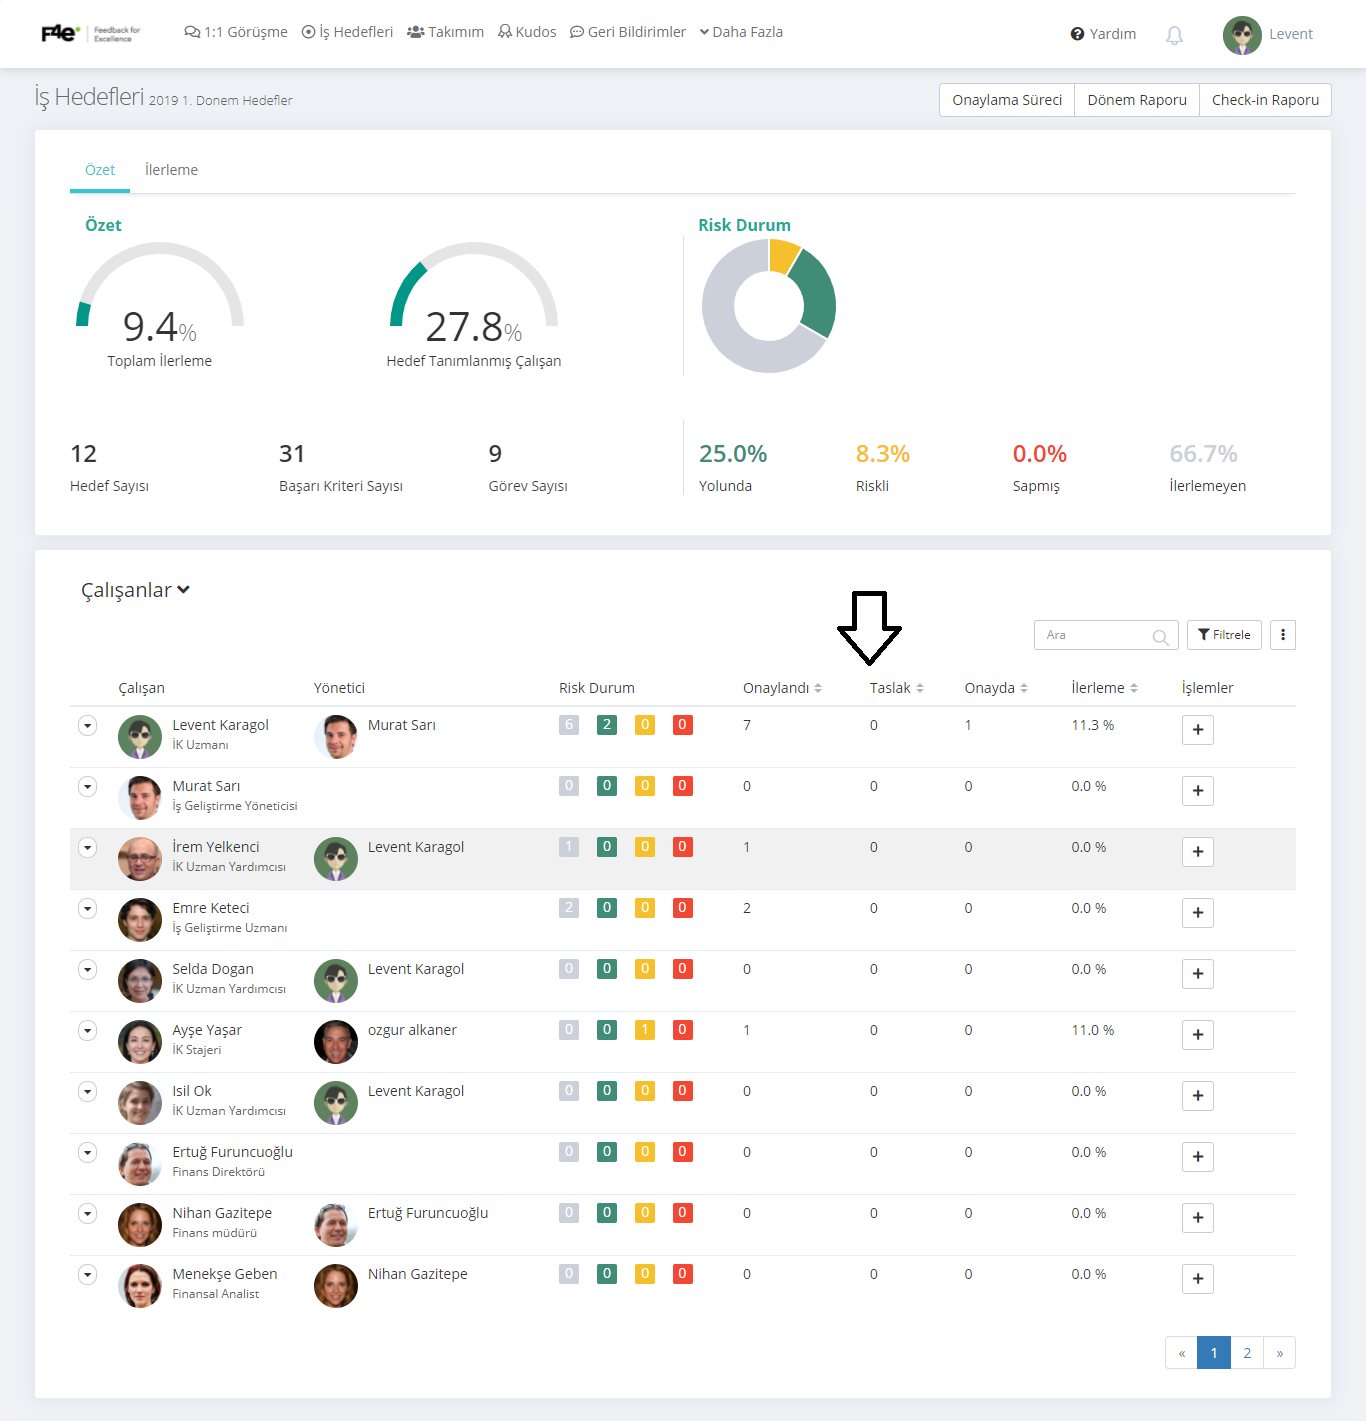Image resolution: width=1366 pixels, height=1421 pixels.
Task: Open Onaylama Süreci
Action: coord(1007,100)
